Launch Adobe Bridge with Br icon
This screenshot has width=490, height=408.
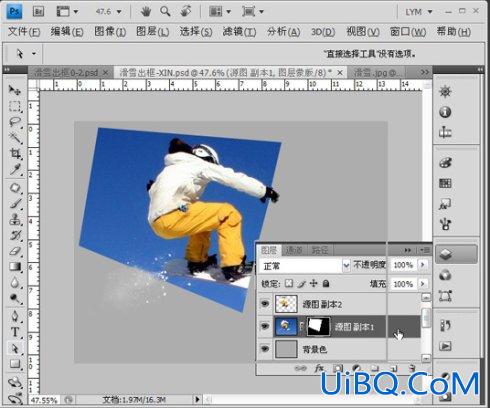click(38, 11)
